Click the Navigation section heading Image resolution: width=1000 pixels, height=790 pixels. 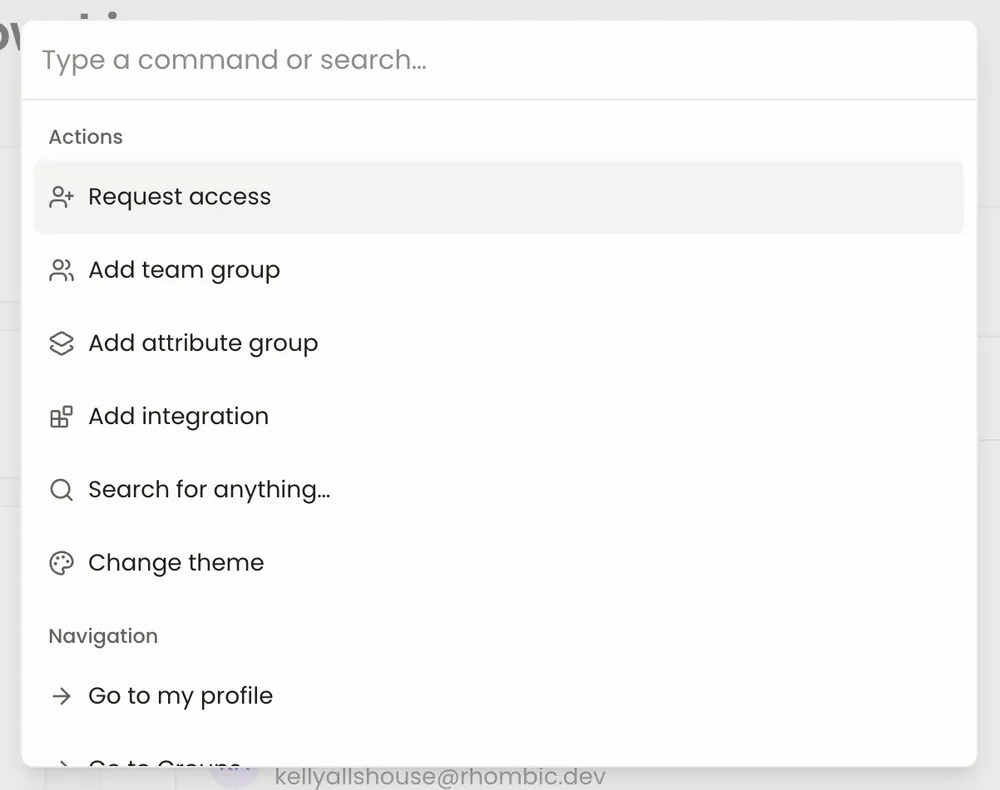[103, 636]
